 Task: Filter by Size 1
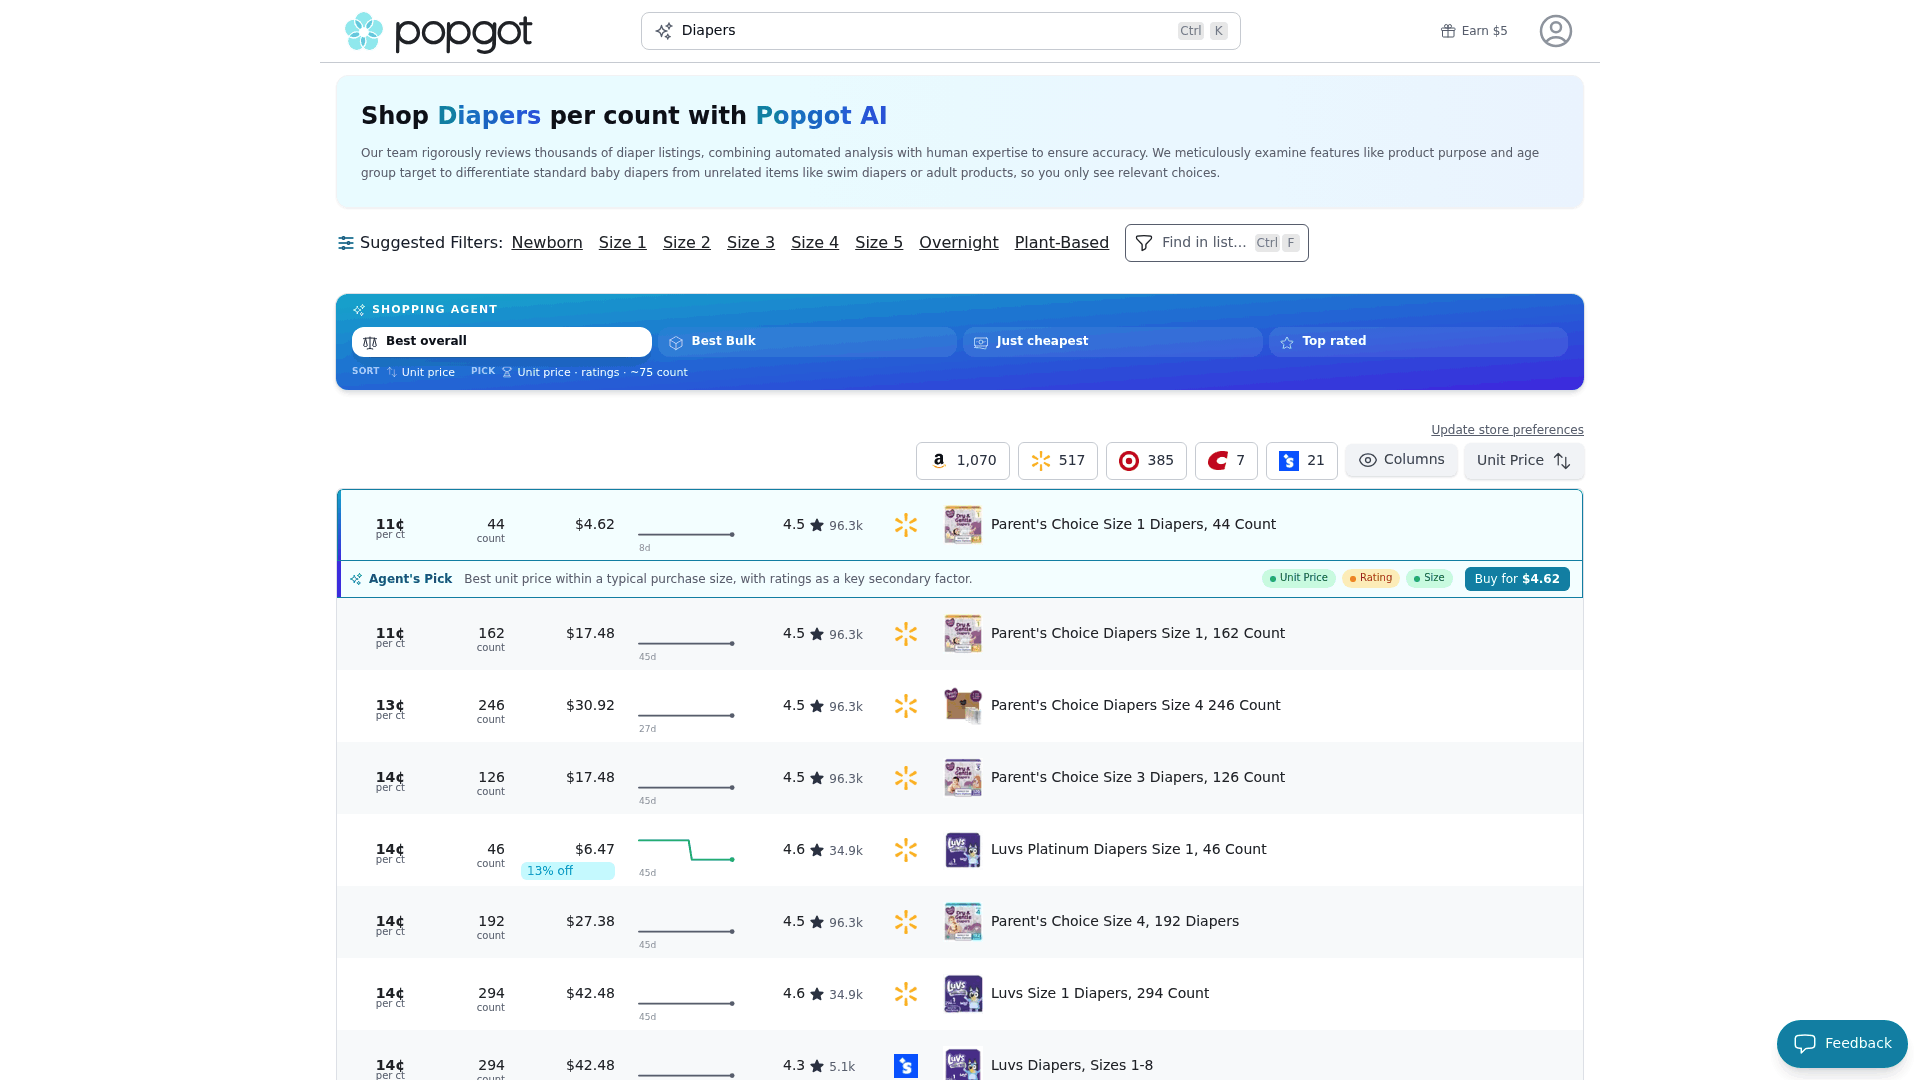coord(623,243)
